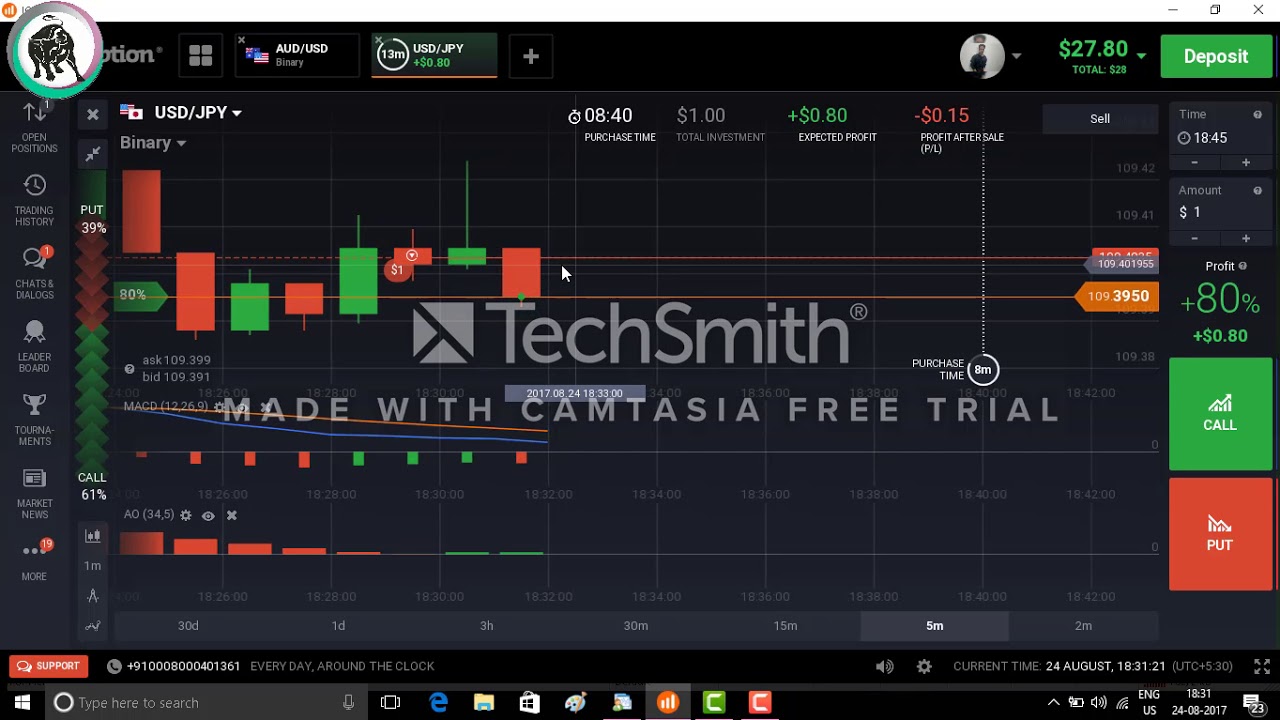Click the purchase time 8m marker
1280x720 pixels.
983,370
